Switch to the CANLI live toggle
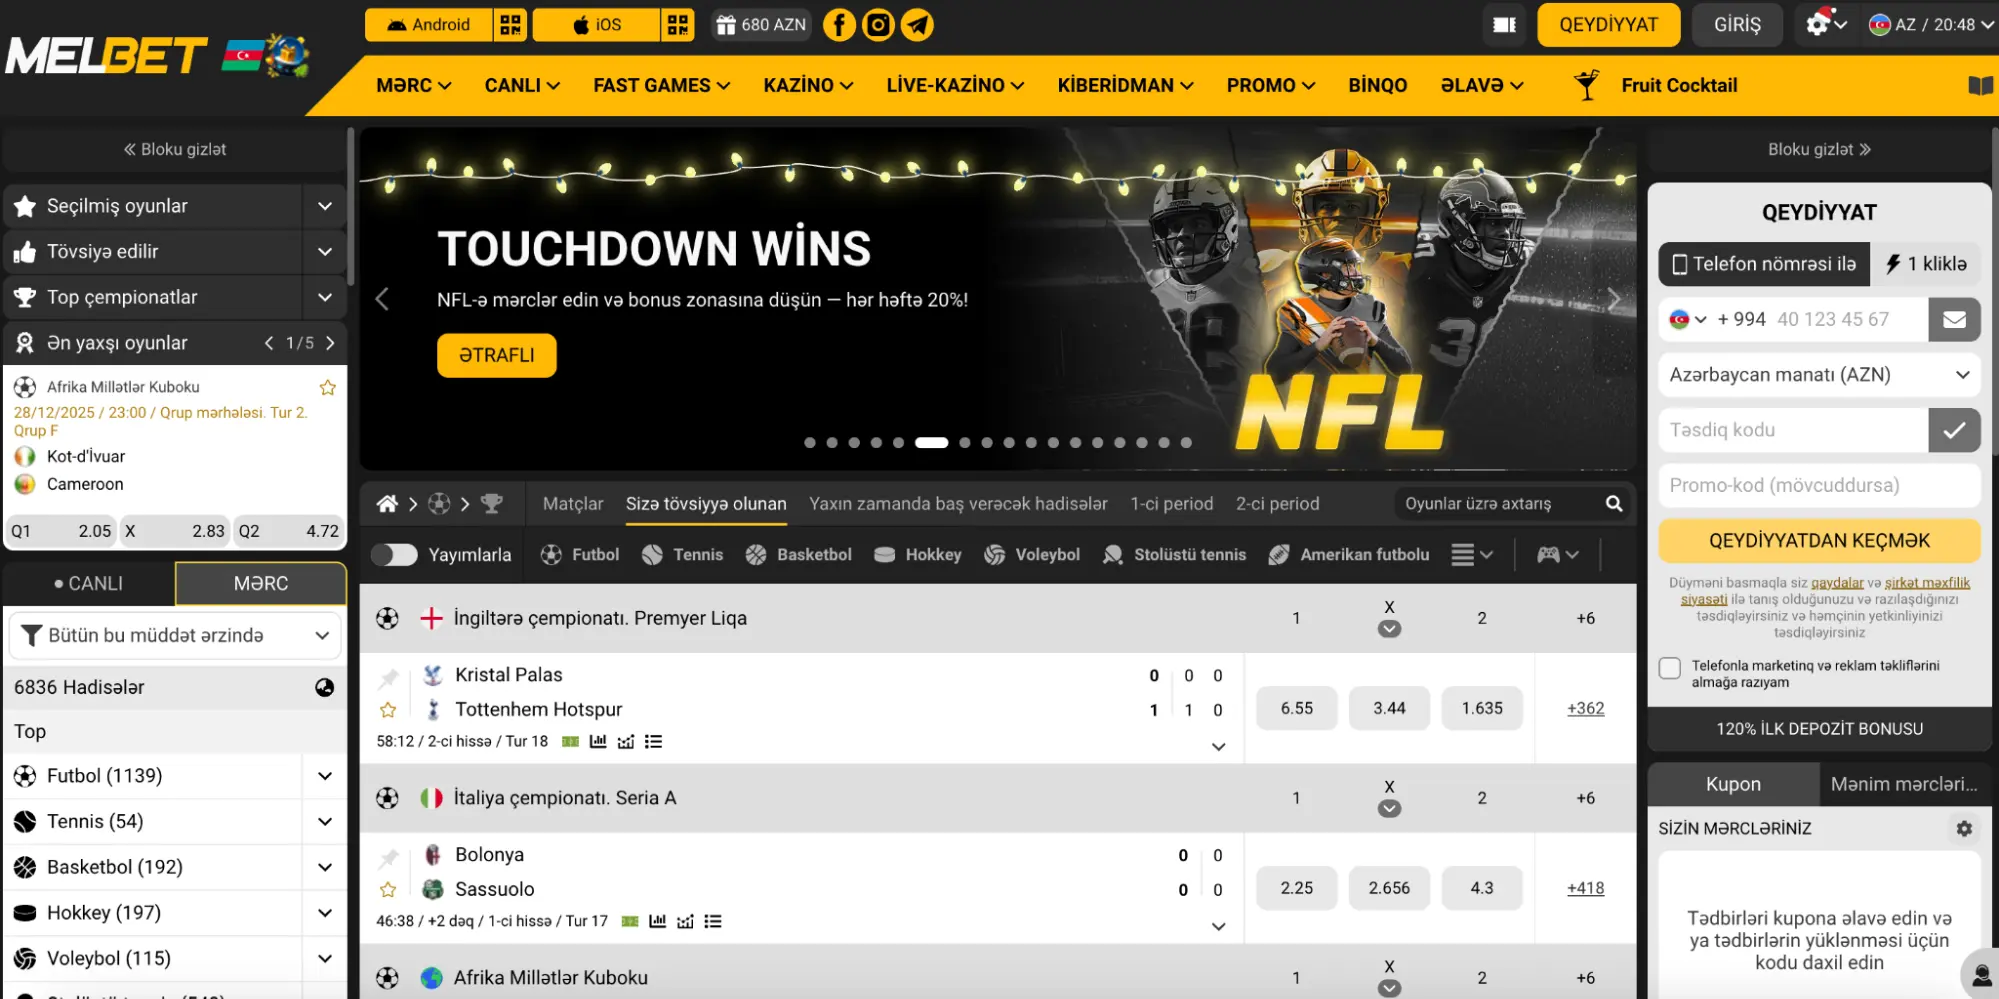Image resolution: width=1999 pixels, height=999 pixels. click(x=89, y=584)
